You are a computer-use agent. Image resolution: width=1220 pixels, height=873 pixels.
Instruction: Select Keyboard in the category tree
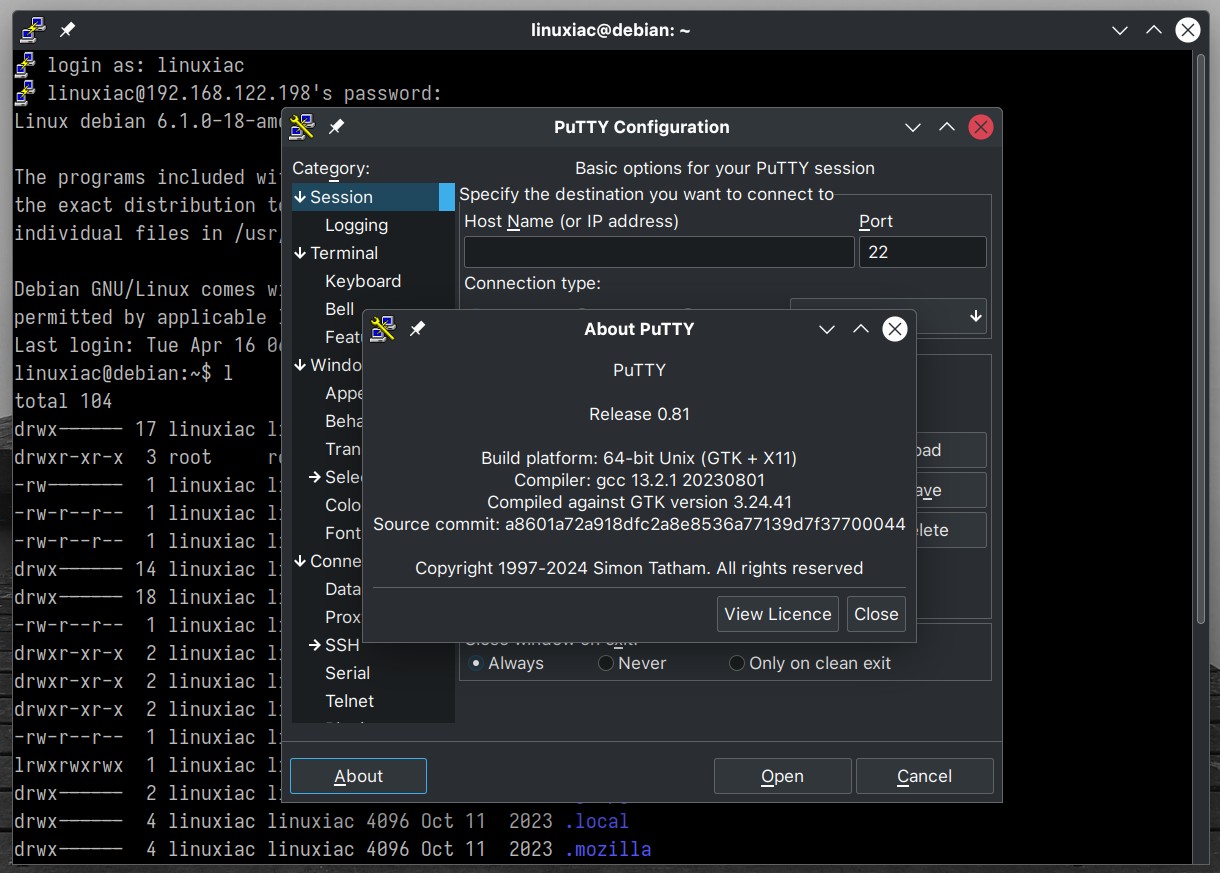[x=363, y=281]
